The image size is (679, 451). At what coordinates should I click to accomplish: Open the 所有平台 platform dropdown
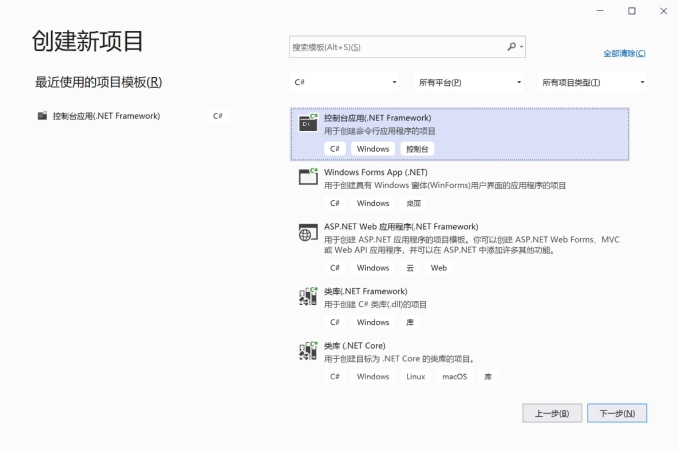tap(469, 82)
